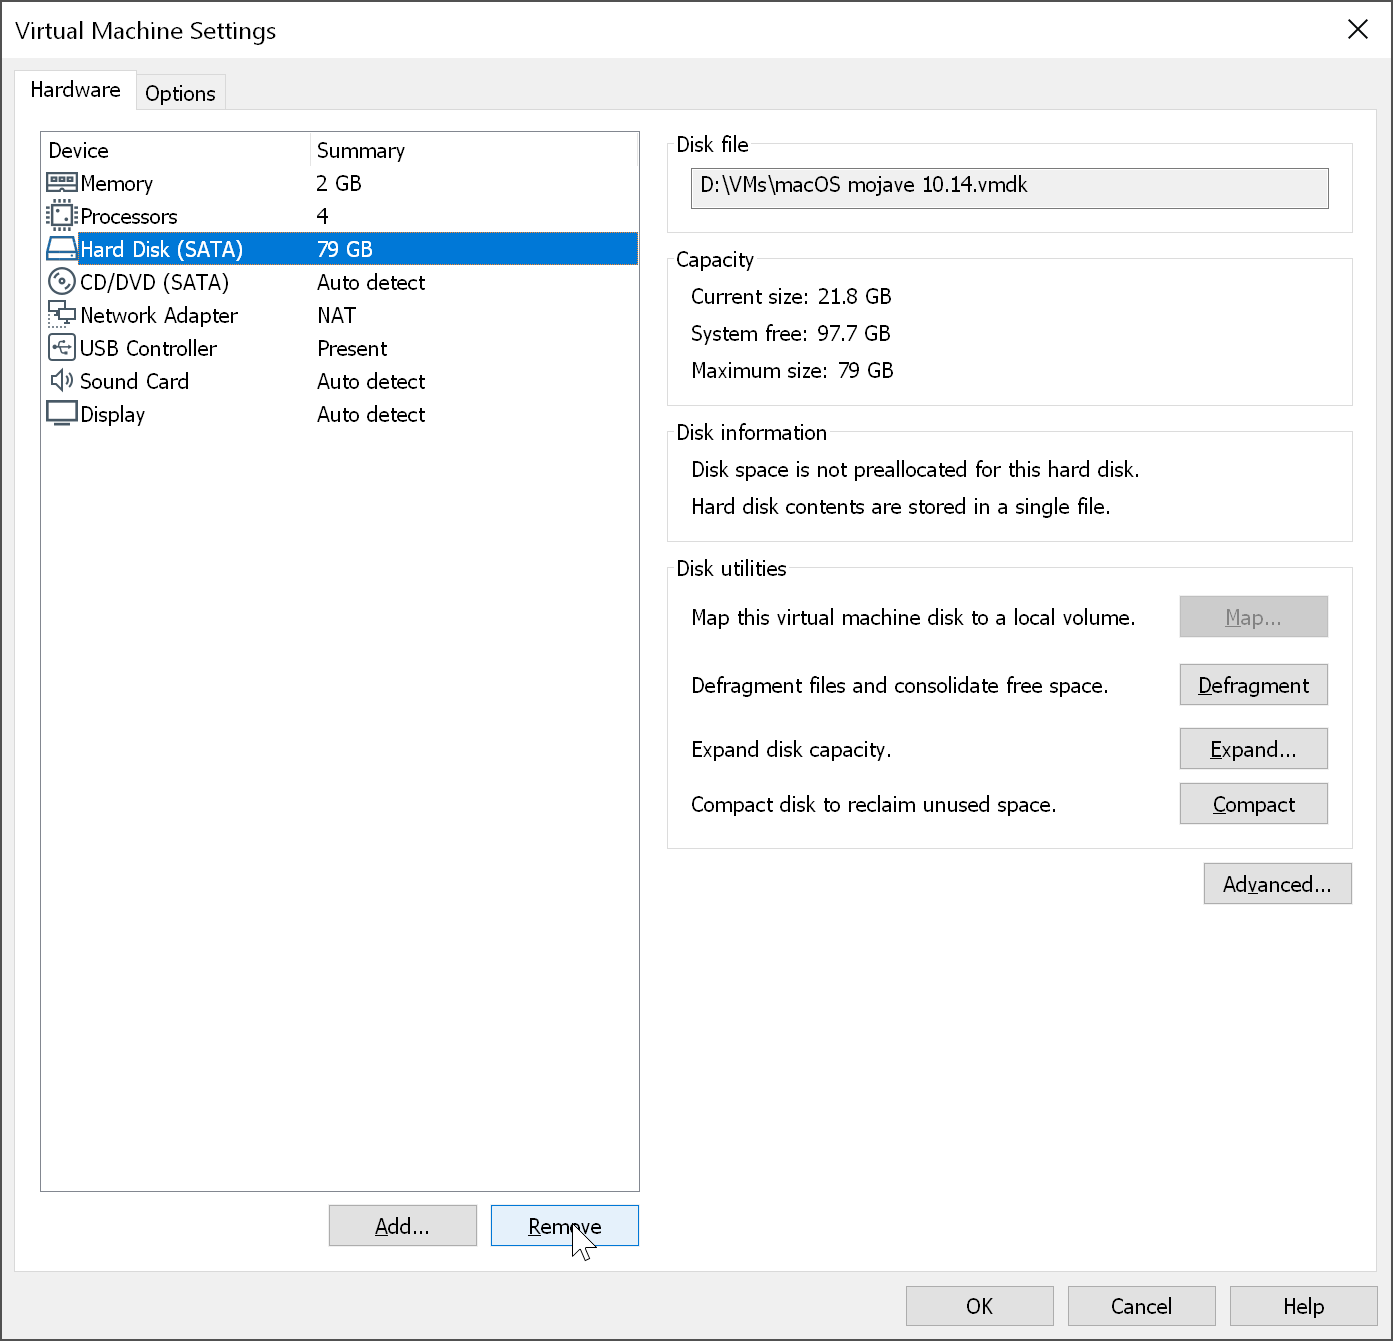This screenshot has height=1341, width=1393.
Task: Click the USB Controller icon
Action: coord(62,348)
